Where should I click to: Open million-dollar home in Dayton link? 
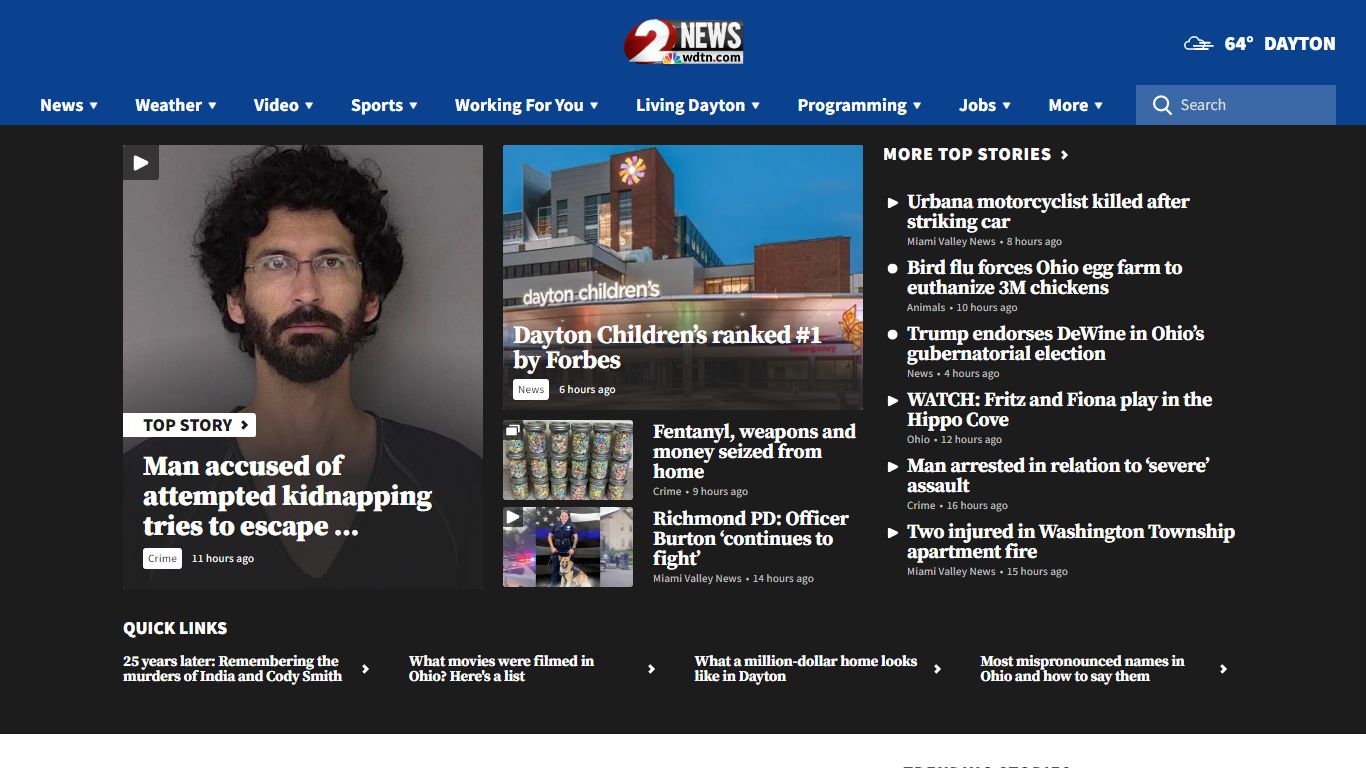click(805, 669)
